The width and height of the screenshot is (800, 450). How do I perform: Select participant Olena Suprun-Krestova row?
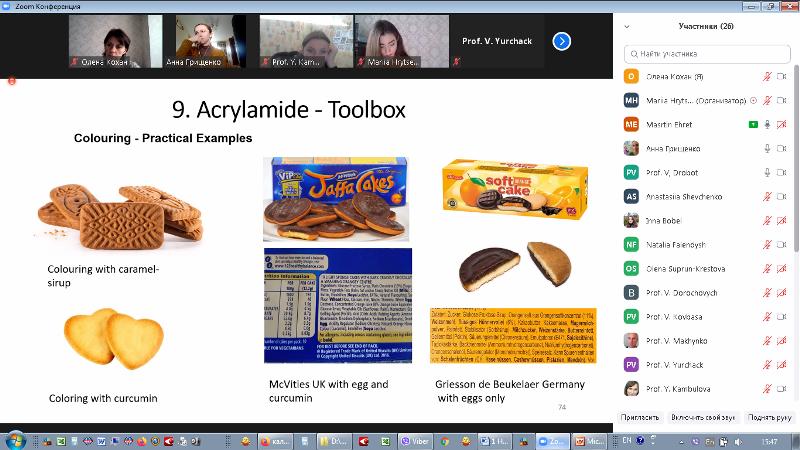[x=706, y=268]
